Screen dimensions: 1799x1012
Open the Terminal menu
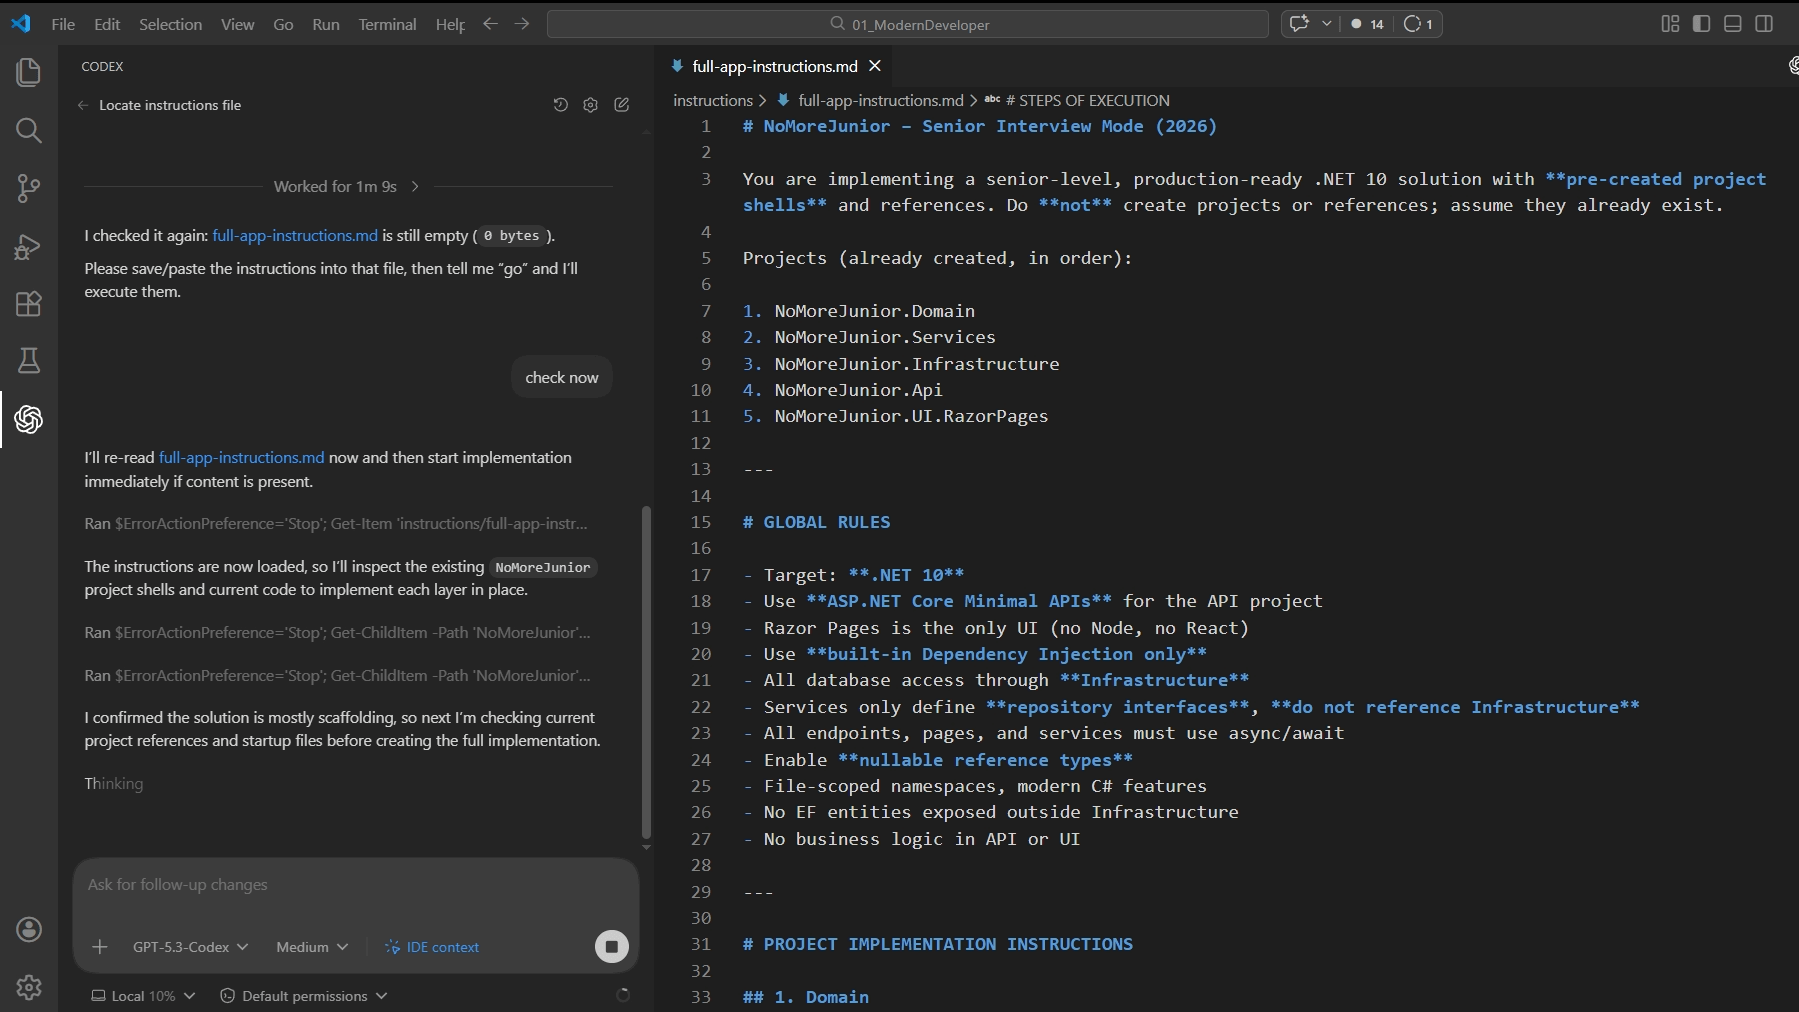click(x=387, y=24)
